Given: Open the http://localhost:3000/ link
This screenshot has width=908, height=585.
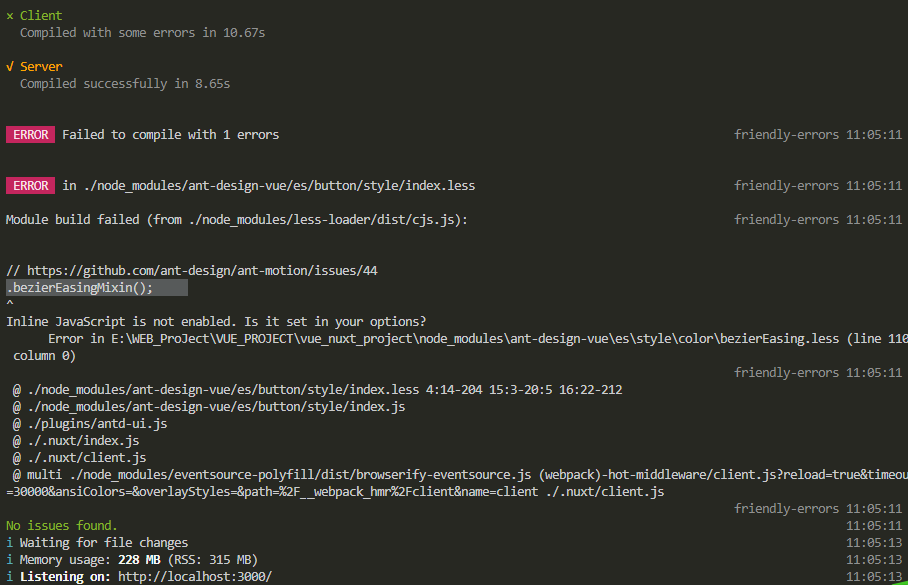Looking at the screenshot, I should 194,577.
